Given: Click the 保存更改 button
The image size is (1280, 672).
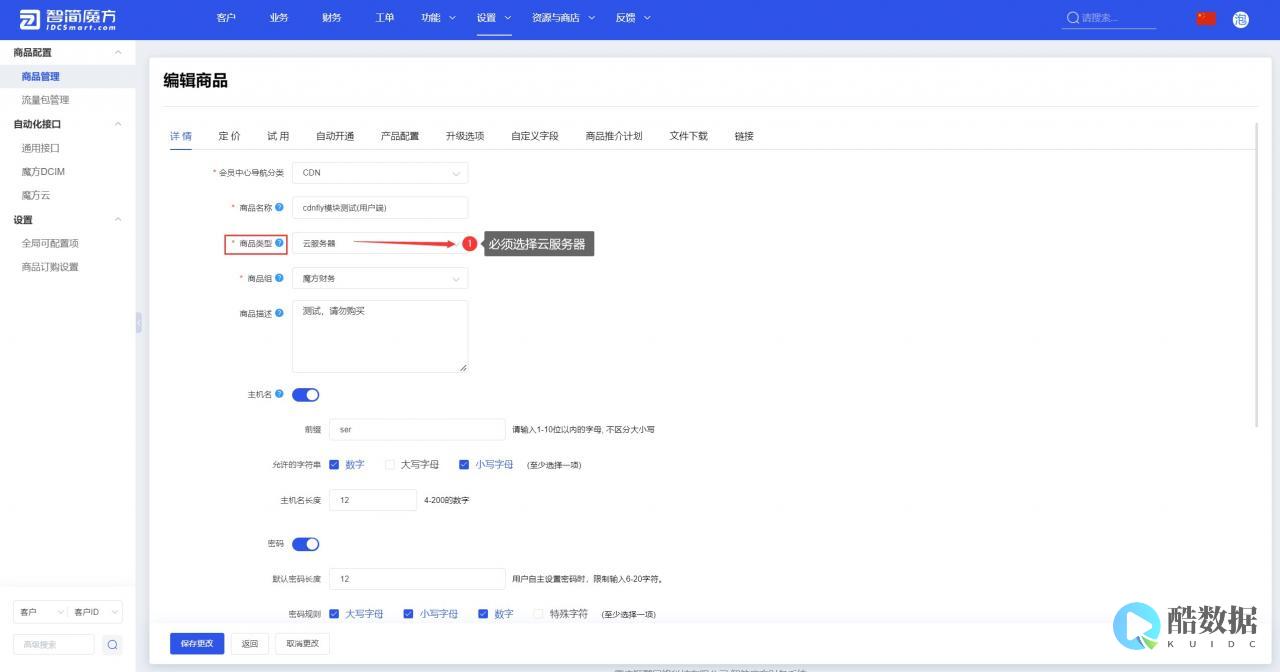Looking at the screenshot, I should (197, 644).
